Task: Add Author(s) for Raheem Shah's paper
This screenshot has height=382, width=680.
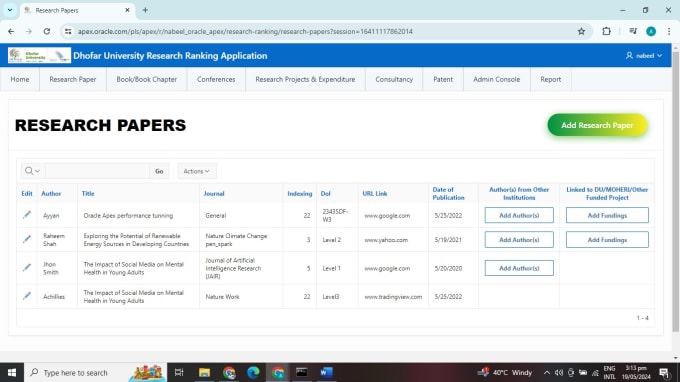Action: point(519,239)
